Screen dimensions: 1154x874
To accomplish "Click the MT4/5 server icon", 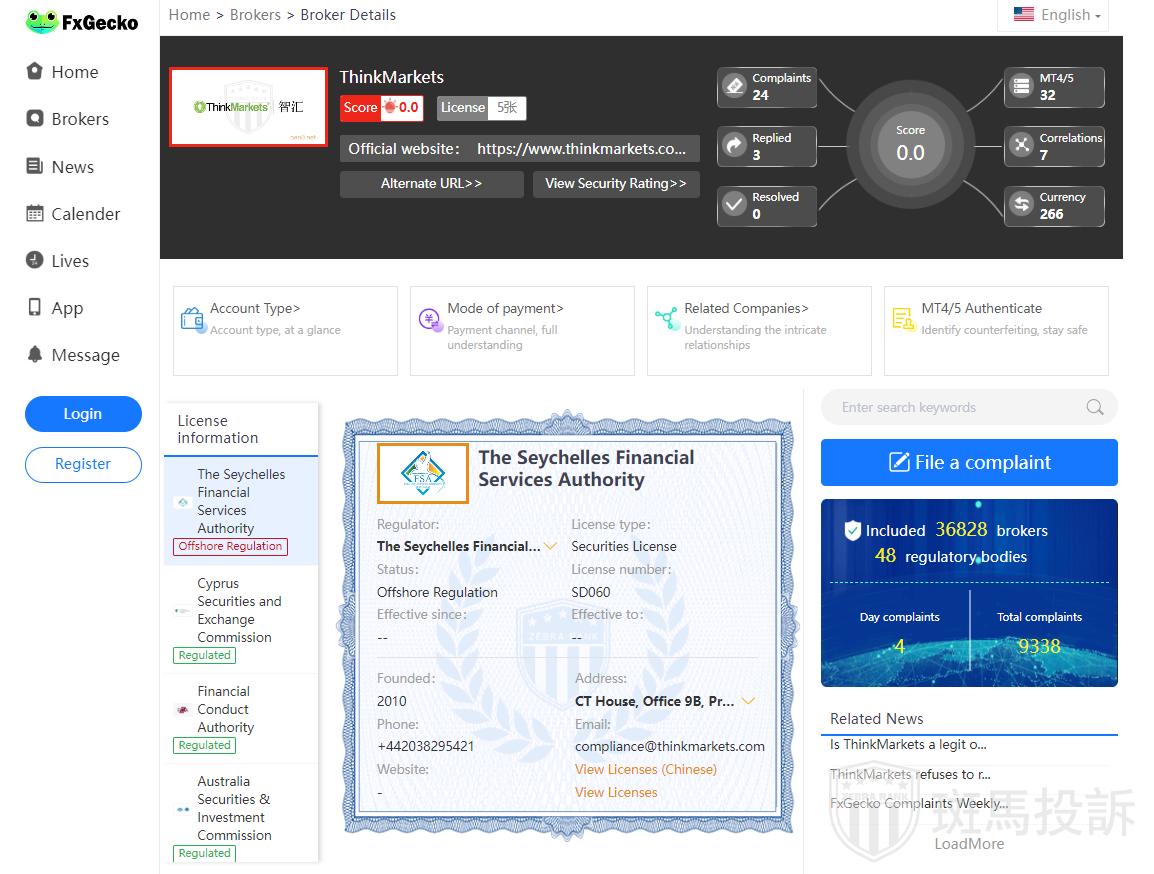I will coord(1021,87).
